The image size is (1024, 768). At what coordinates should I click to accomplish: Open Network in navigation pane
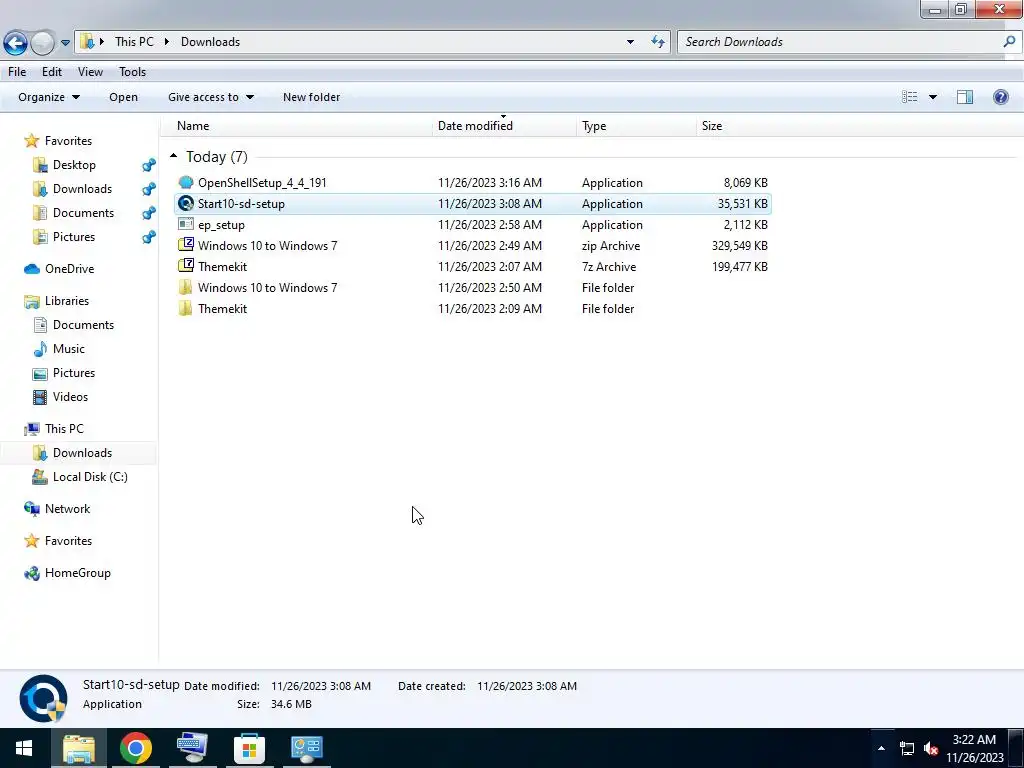click(x=67, y=509)
